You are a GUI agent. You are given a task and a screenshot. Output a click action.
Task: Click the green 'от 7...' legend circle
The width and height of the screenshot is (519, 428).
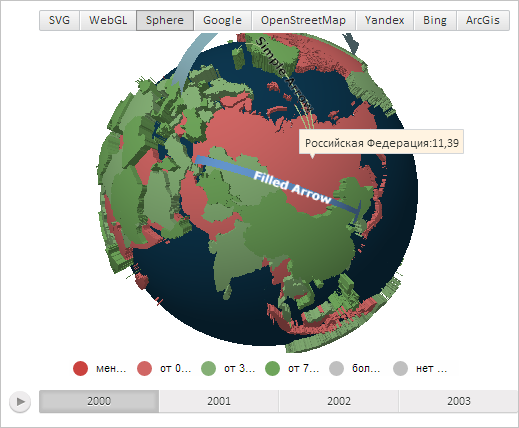(x=272, y=368)
